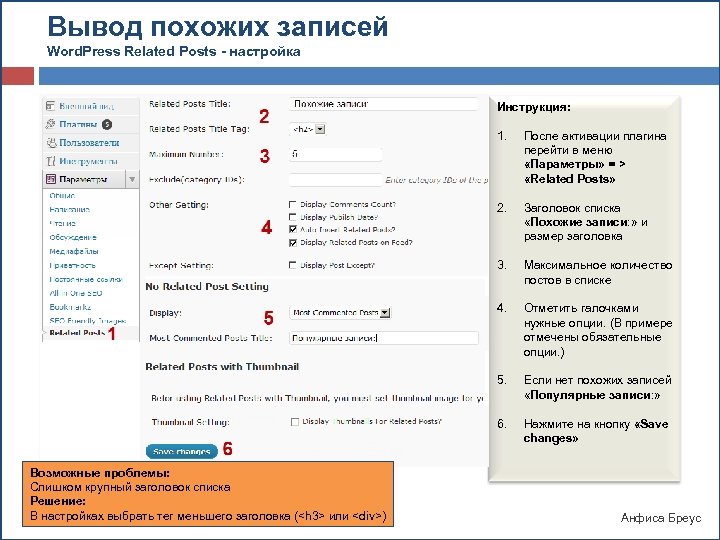Image resolution: width=720 pixels, height=540 pixels.
Task: Click Related Posts Title input field
Action: [x=384, y=104]
